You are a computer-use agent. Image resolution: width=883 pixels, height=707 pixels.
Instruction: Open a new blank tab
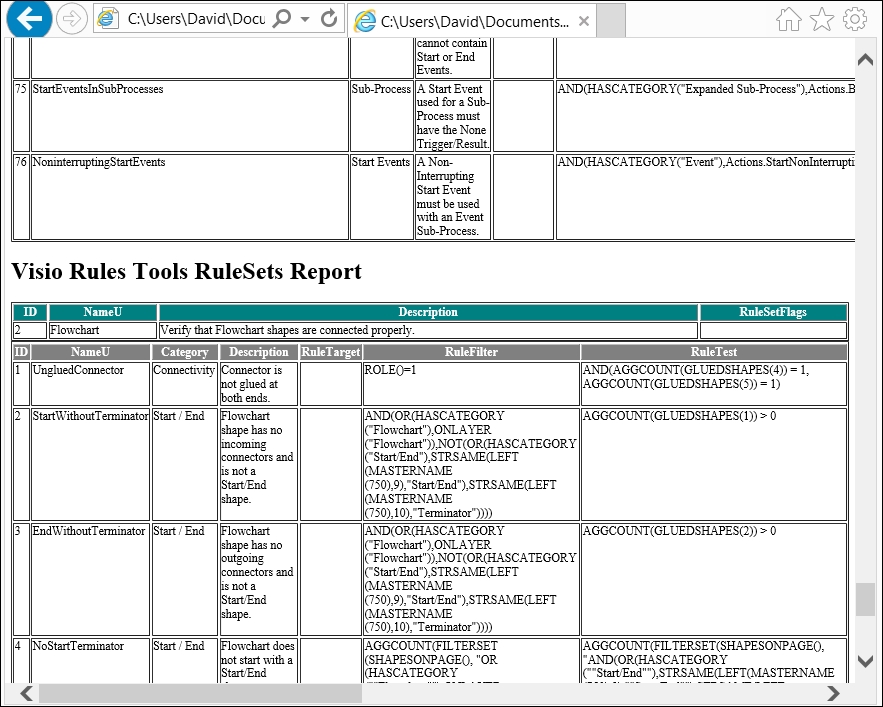coord(611,20)
